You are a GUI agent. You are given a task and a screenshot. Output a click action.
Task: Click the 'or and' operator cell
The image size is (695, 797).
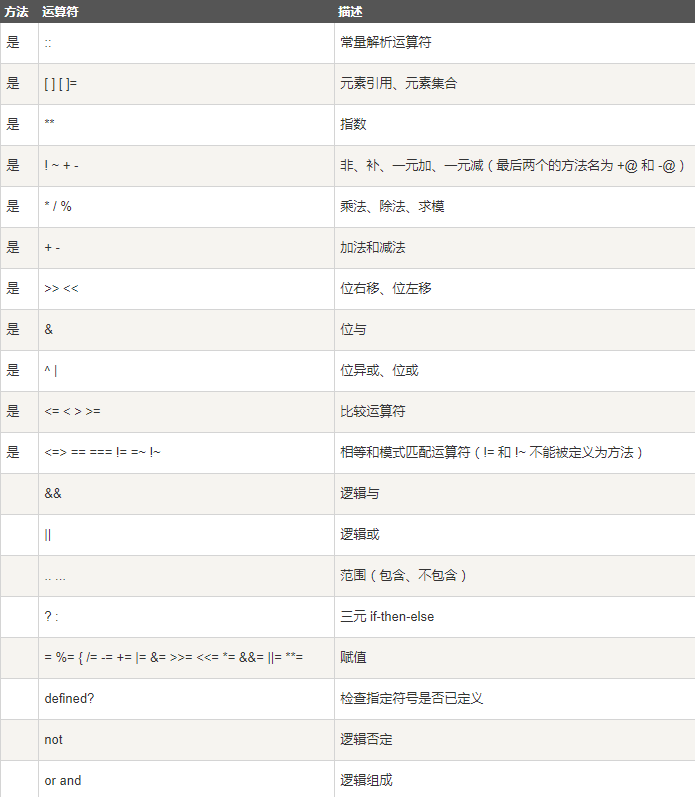pyautogui.click(x=63, y=780)
